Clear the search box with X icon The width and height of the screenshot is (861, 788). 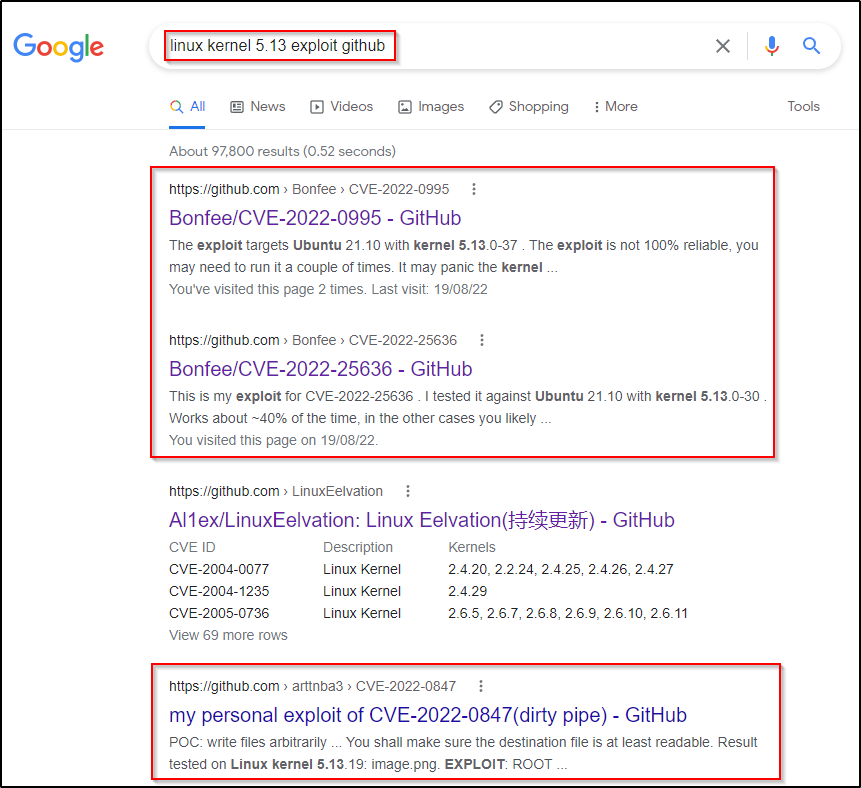click(723, 46)
